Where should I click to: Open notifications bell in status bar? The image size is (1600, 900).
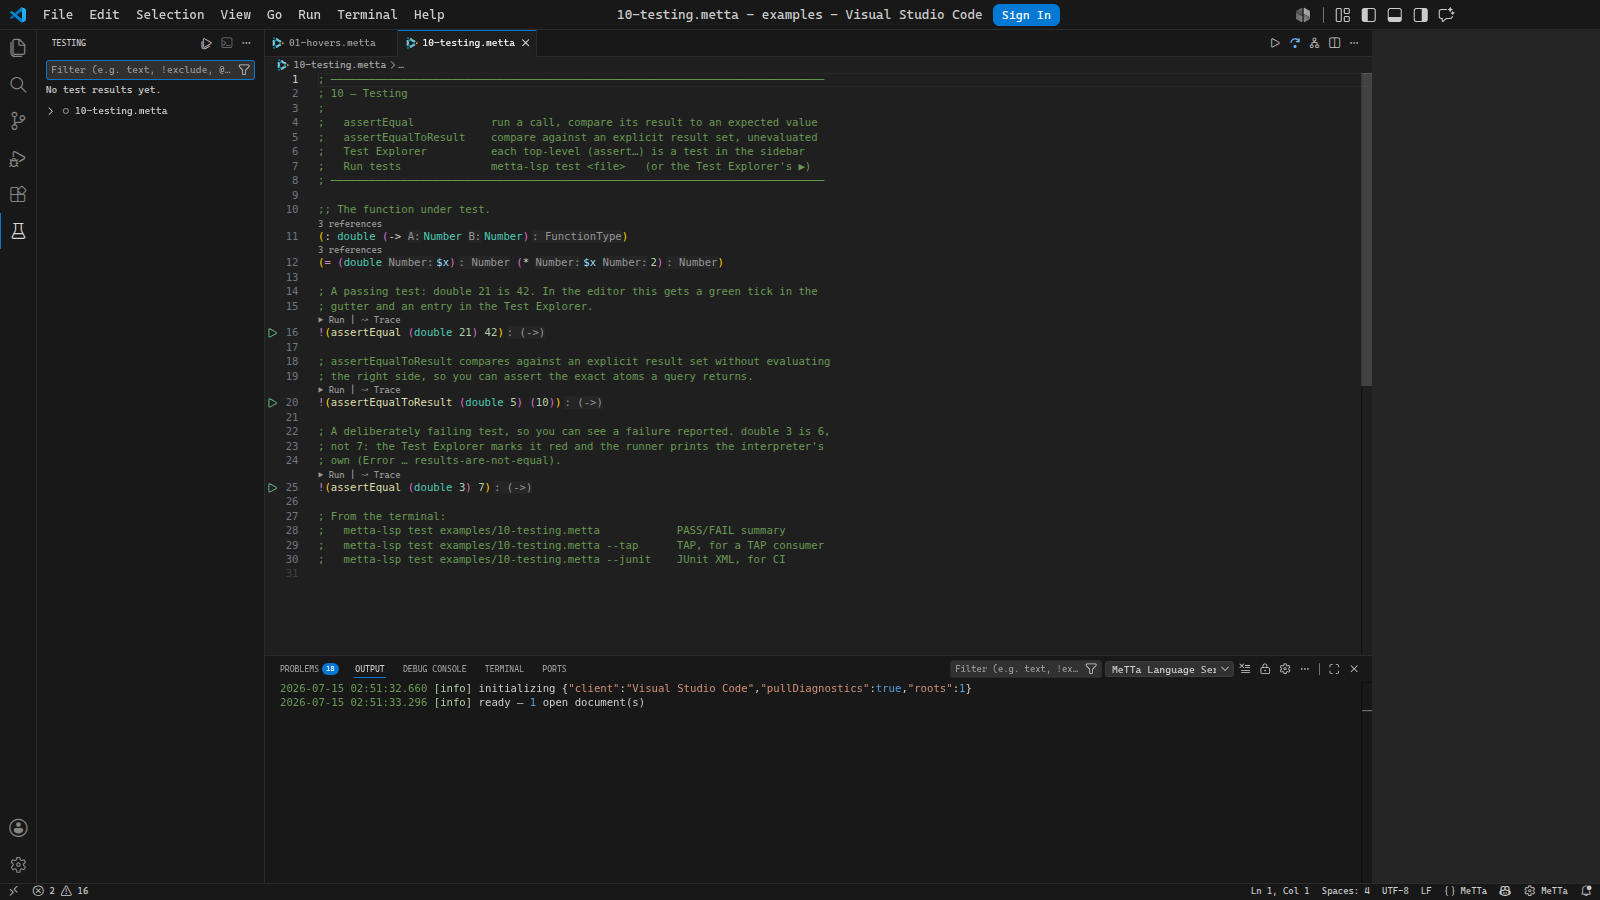pyautogui.click(x=1586, y=891)
